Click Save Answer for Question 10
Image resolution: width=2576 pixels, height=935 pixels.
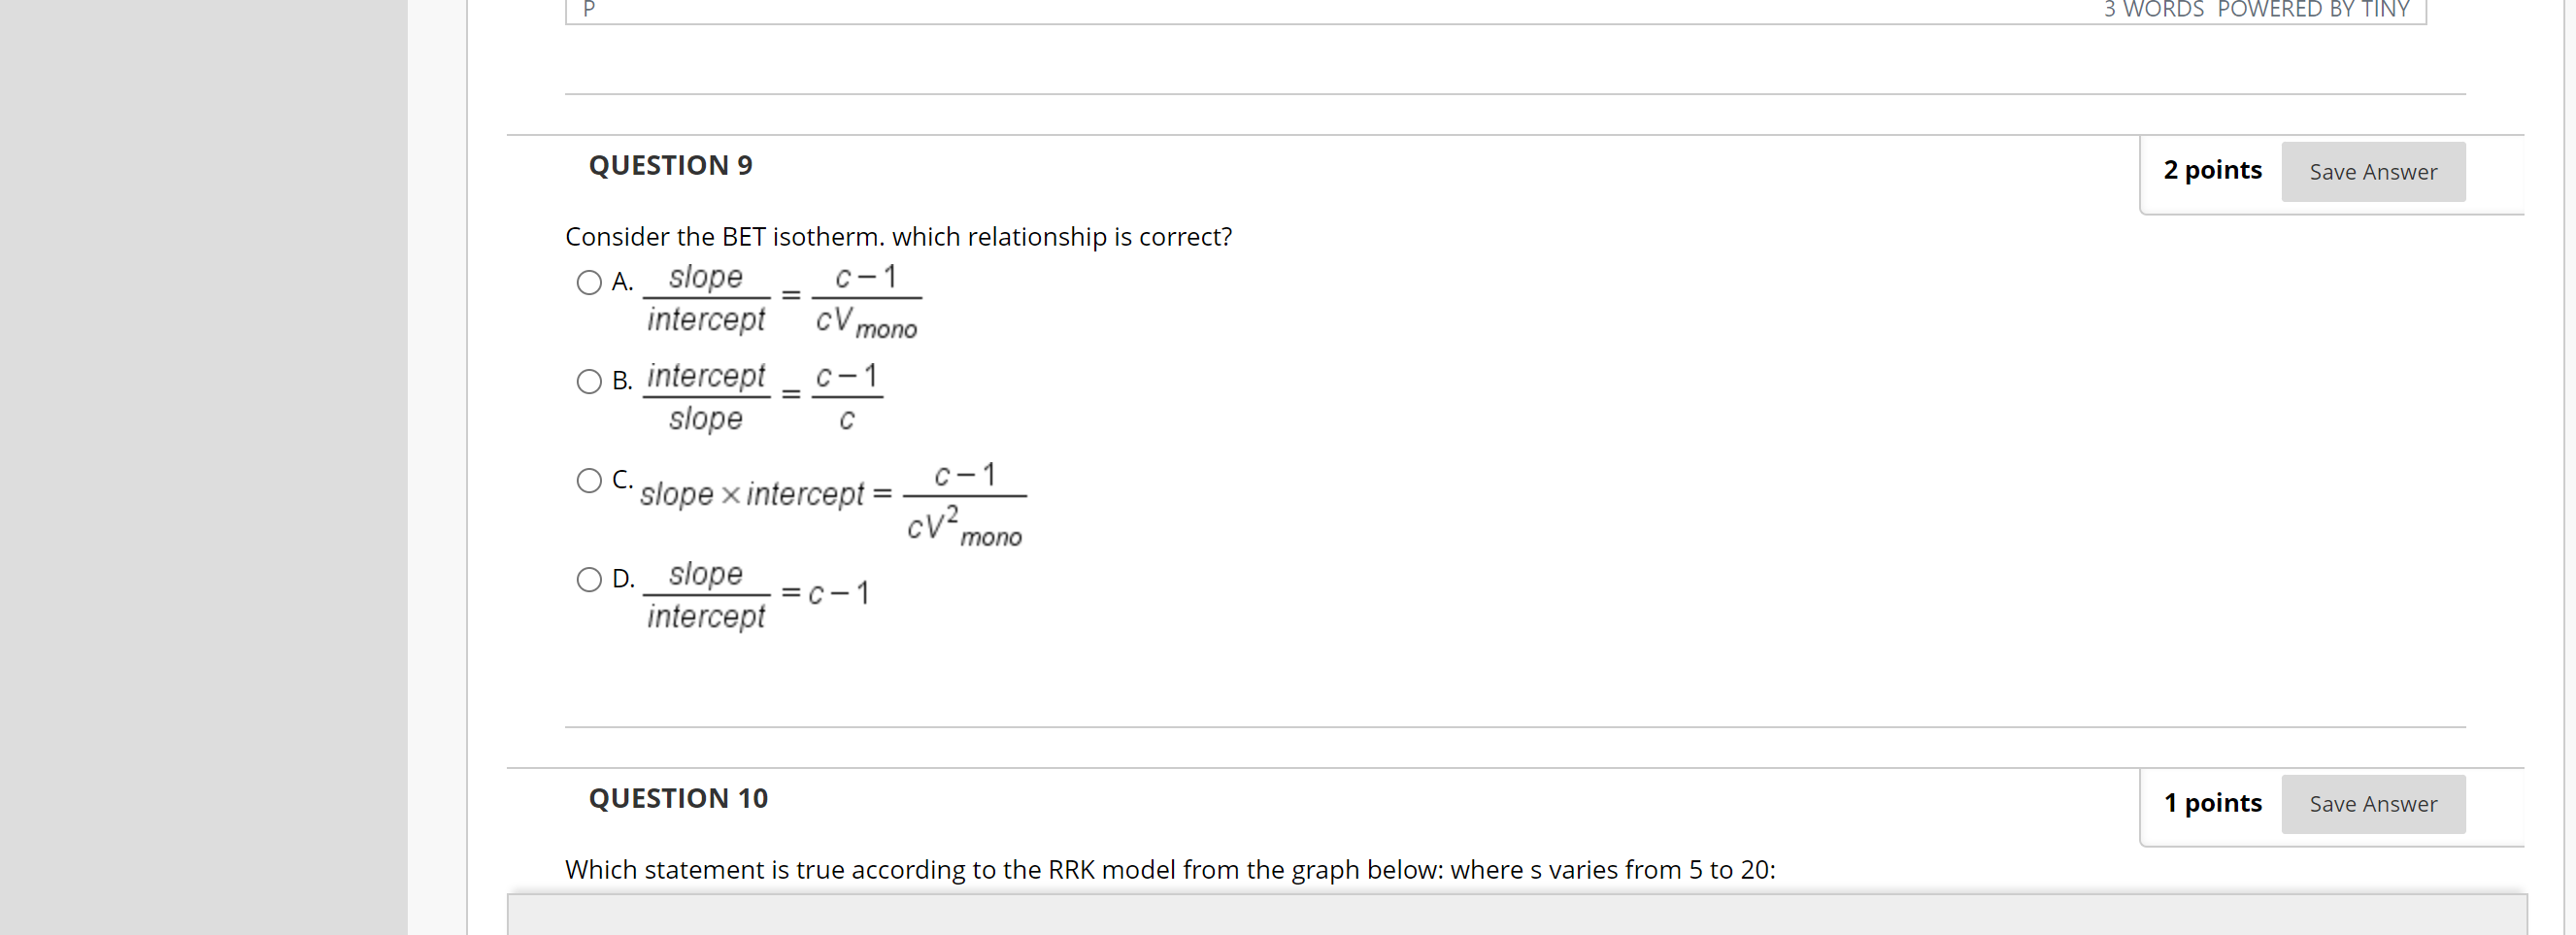2373,803
